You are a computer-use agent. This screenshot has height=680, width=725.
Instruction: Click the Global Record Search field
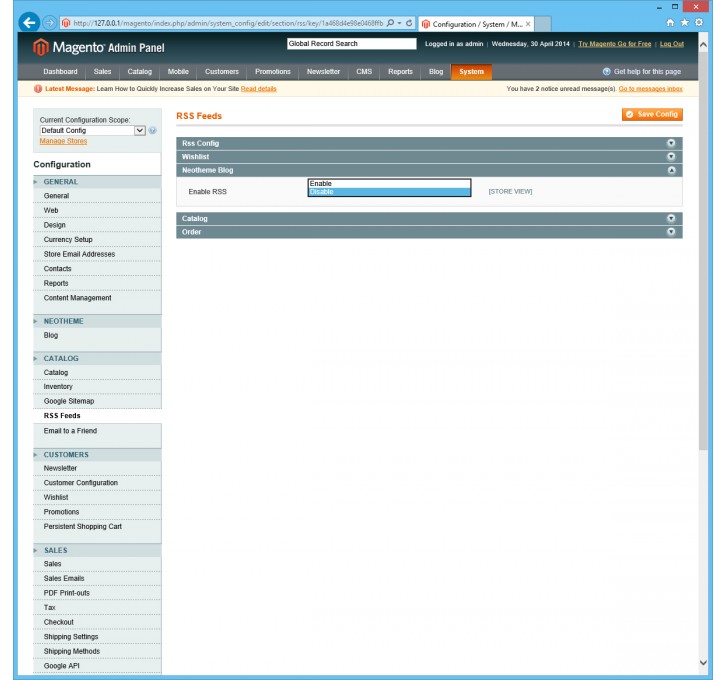click(350, 44)
